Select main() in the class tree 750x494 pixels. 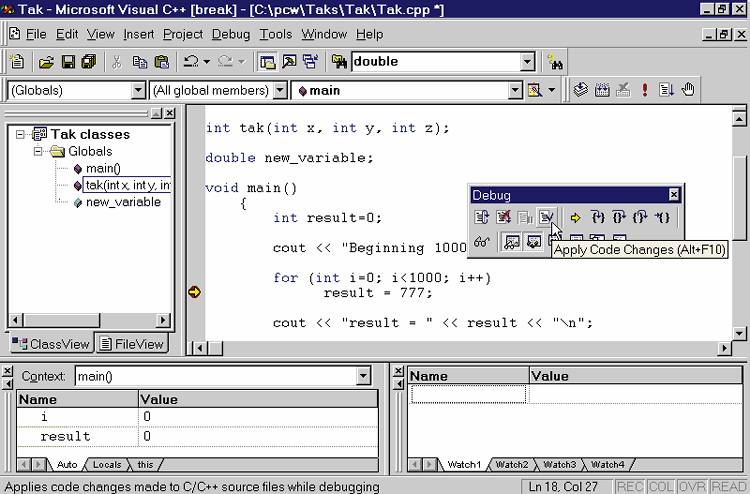click(103, 168)
